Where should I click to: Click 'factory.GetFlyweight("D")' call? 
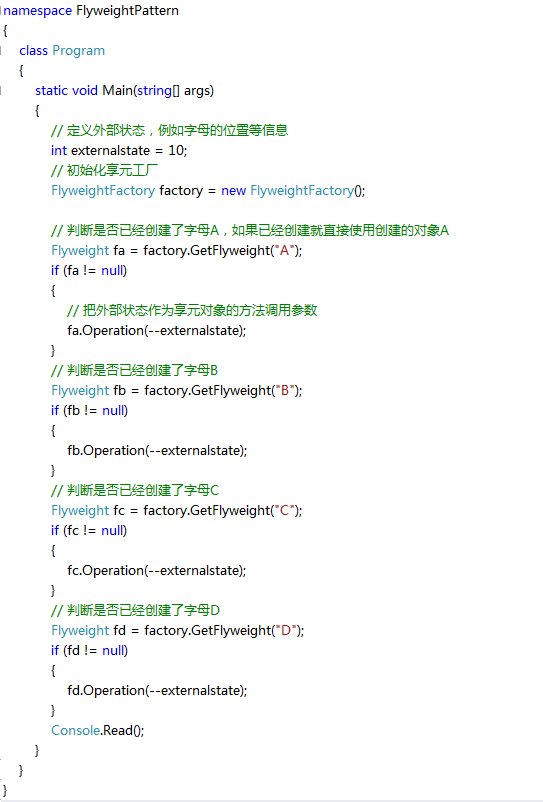pyautogui.click(x=223, y=631)
